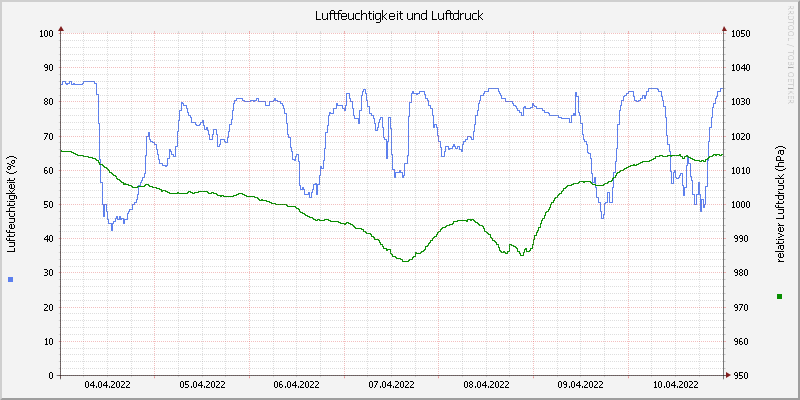Screen dimensions: 800x400
Task: Click the date label 10.04.2022
Action: coord(675,385)
